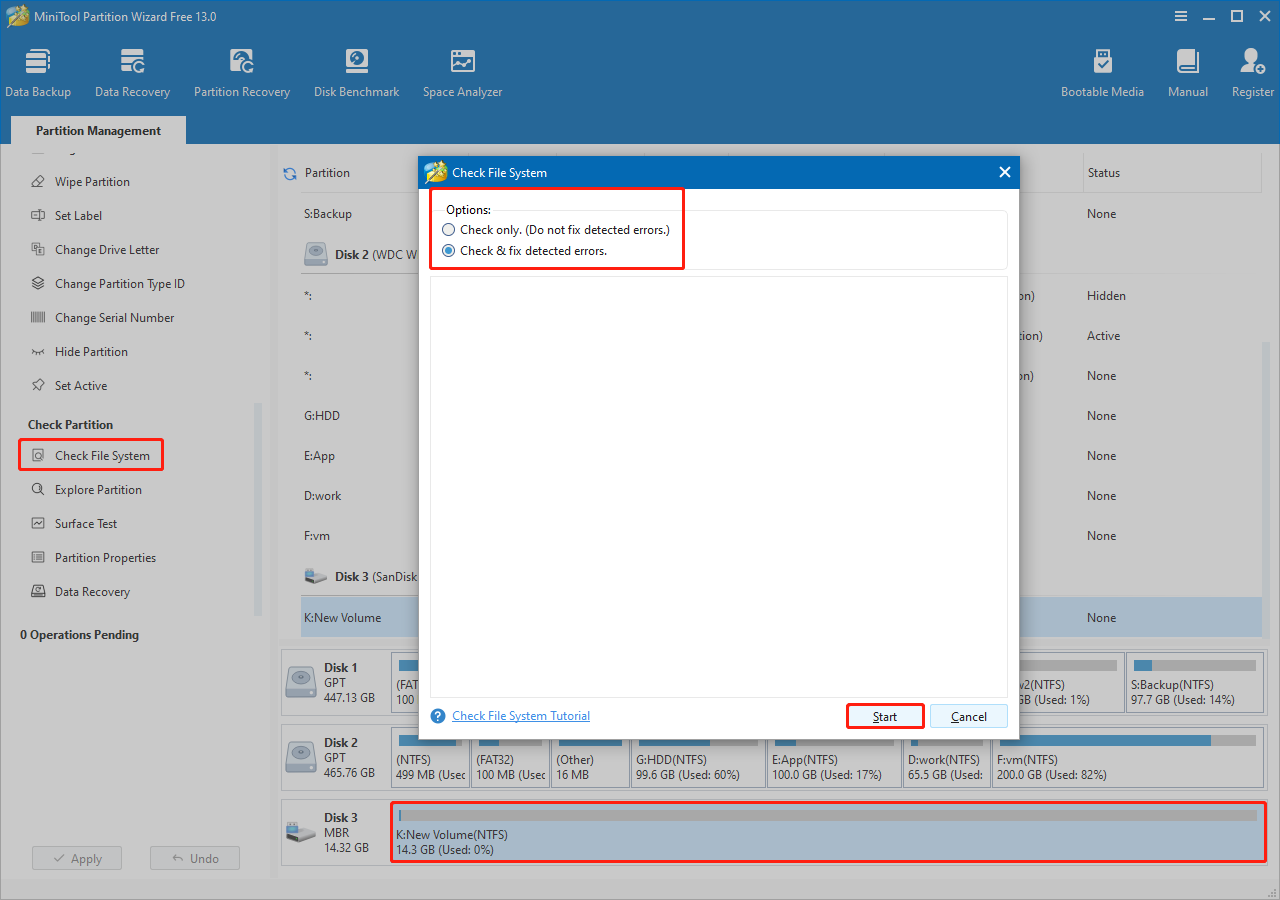
Task: Start the file system check
Action: [x=884, y=716]
